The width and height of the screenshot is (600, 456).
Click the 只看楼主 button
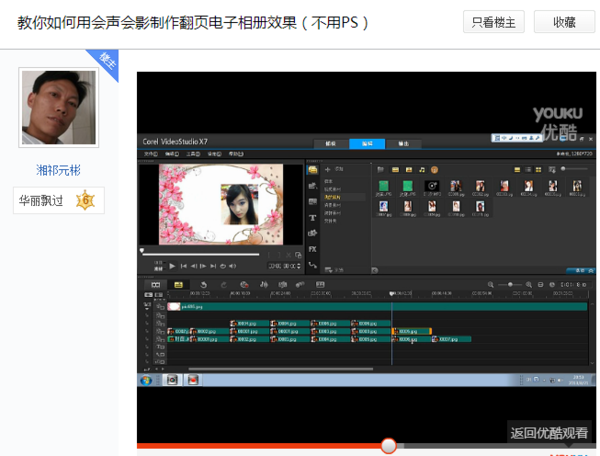tap(494, 22)
